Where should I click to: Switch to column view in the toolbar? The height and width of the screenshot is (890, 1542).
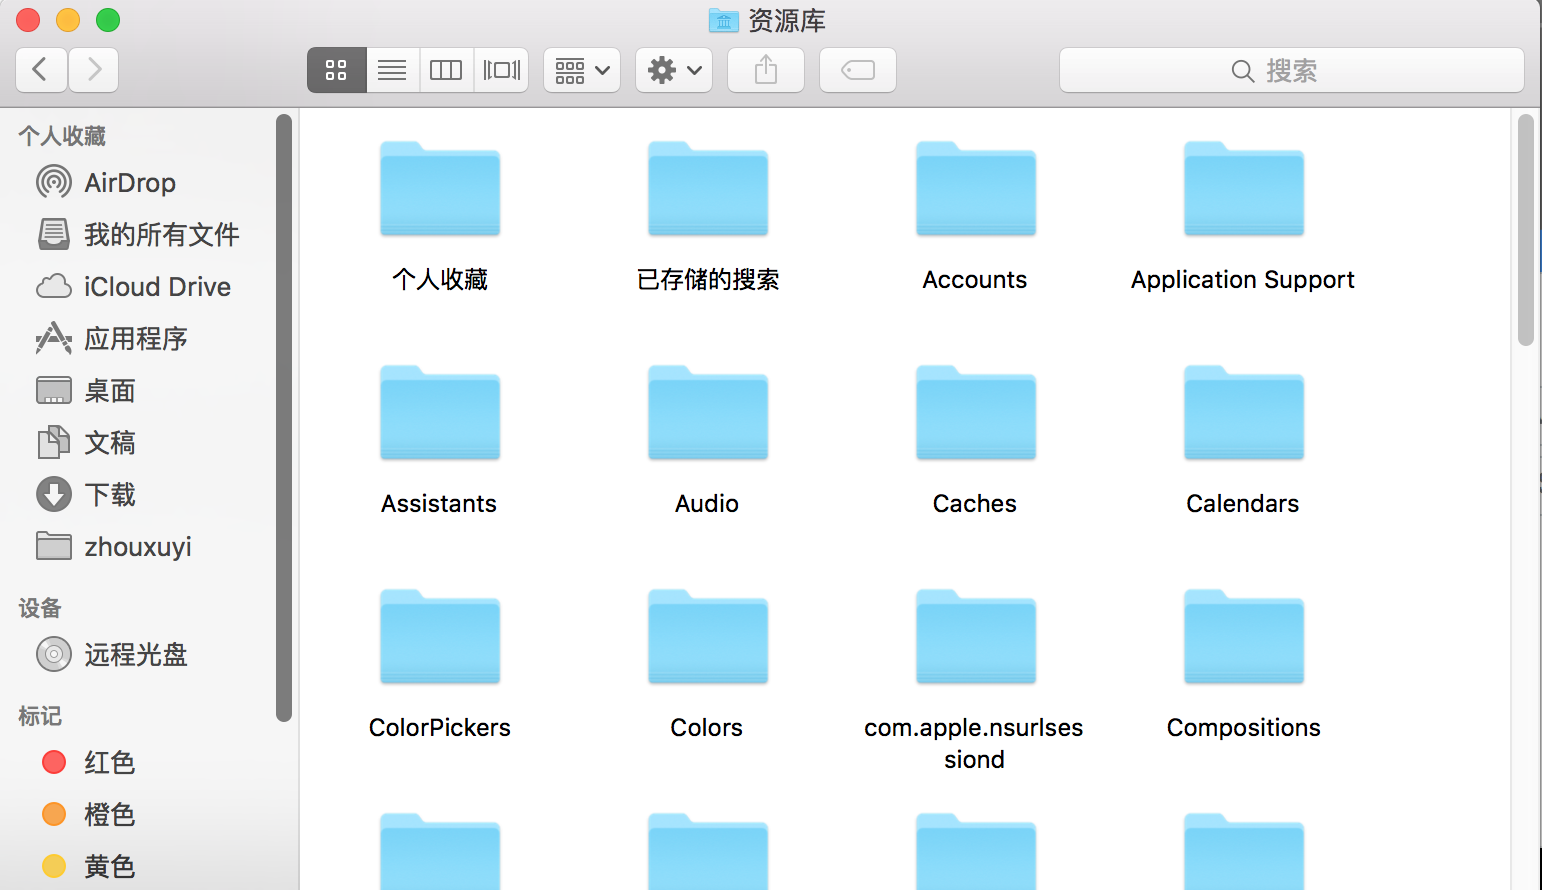click(x=445, y=70)
